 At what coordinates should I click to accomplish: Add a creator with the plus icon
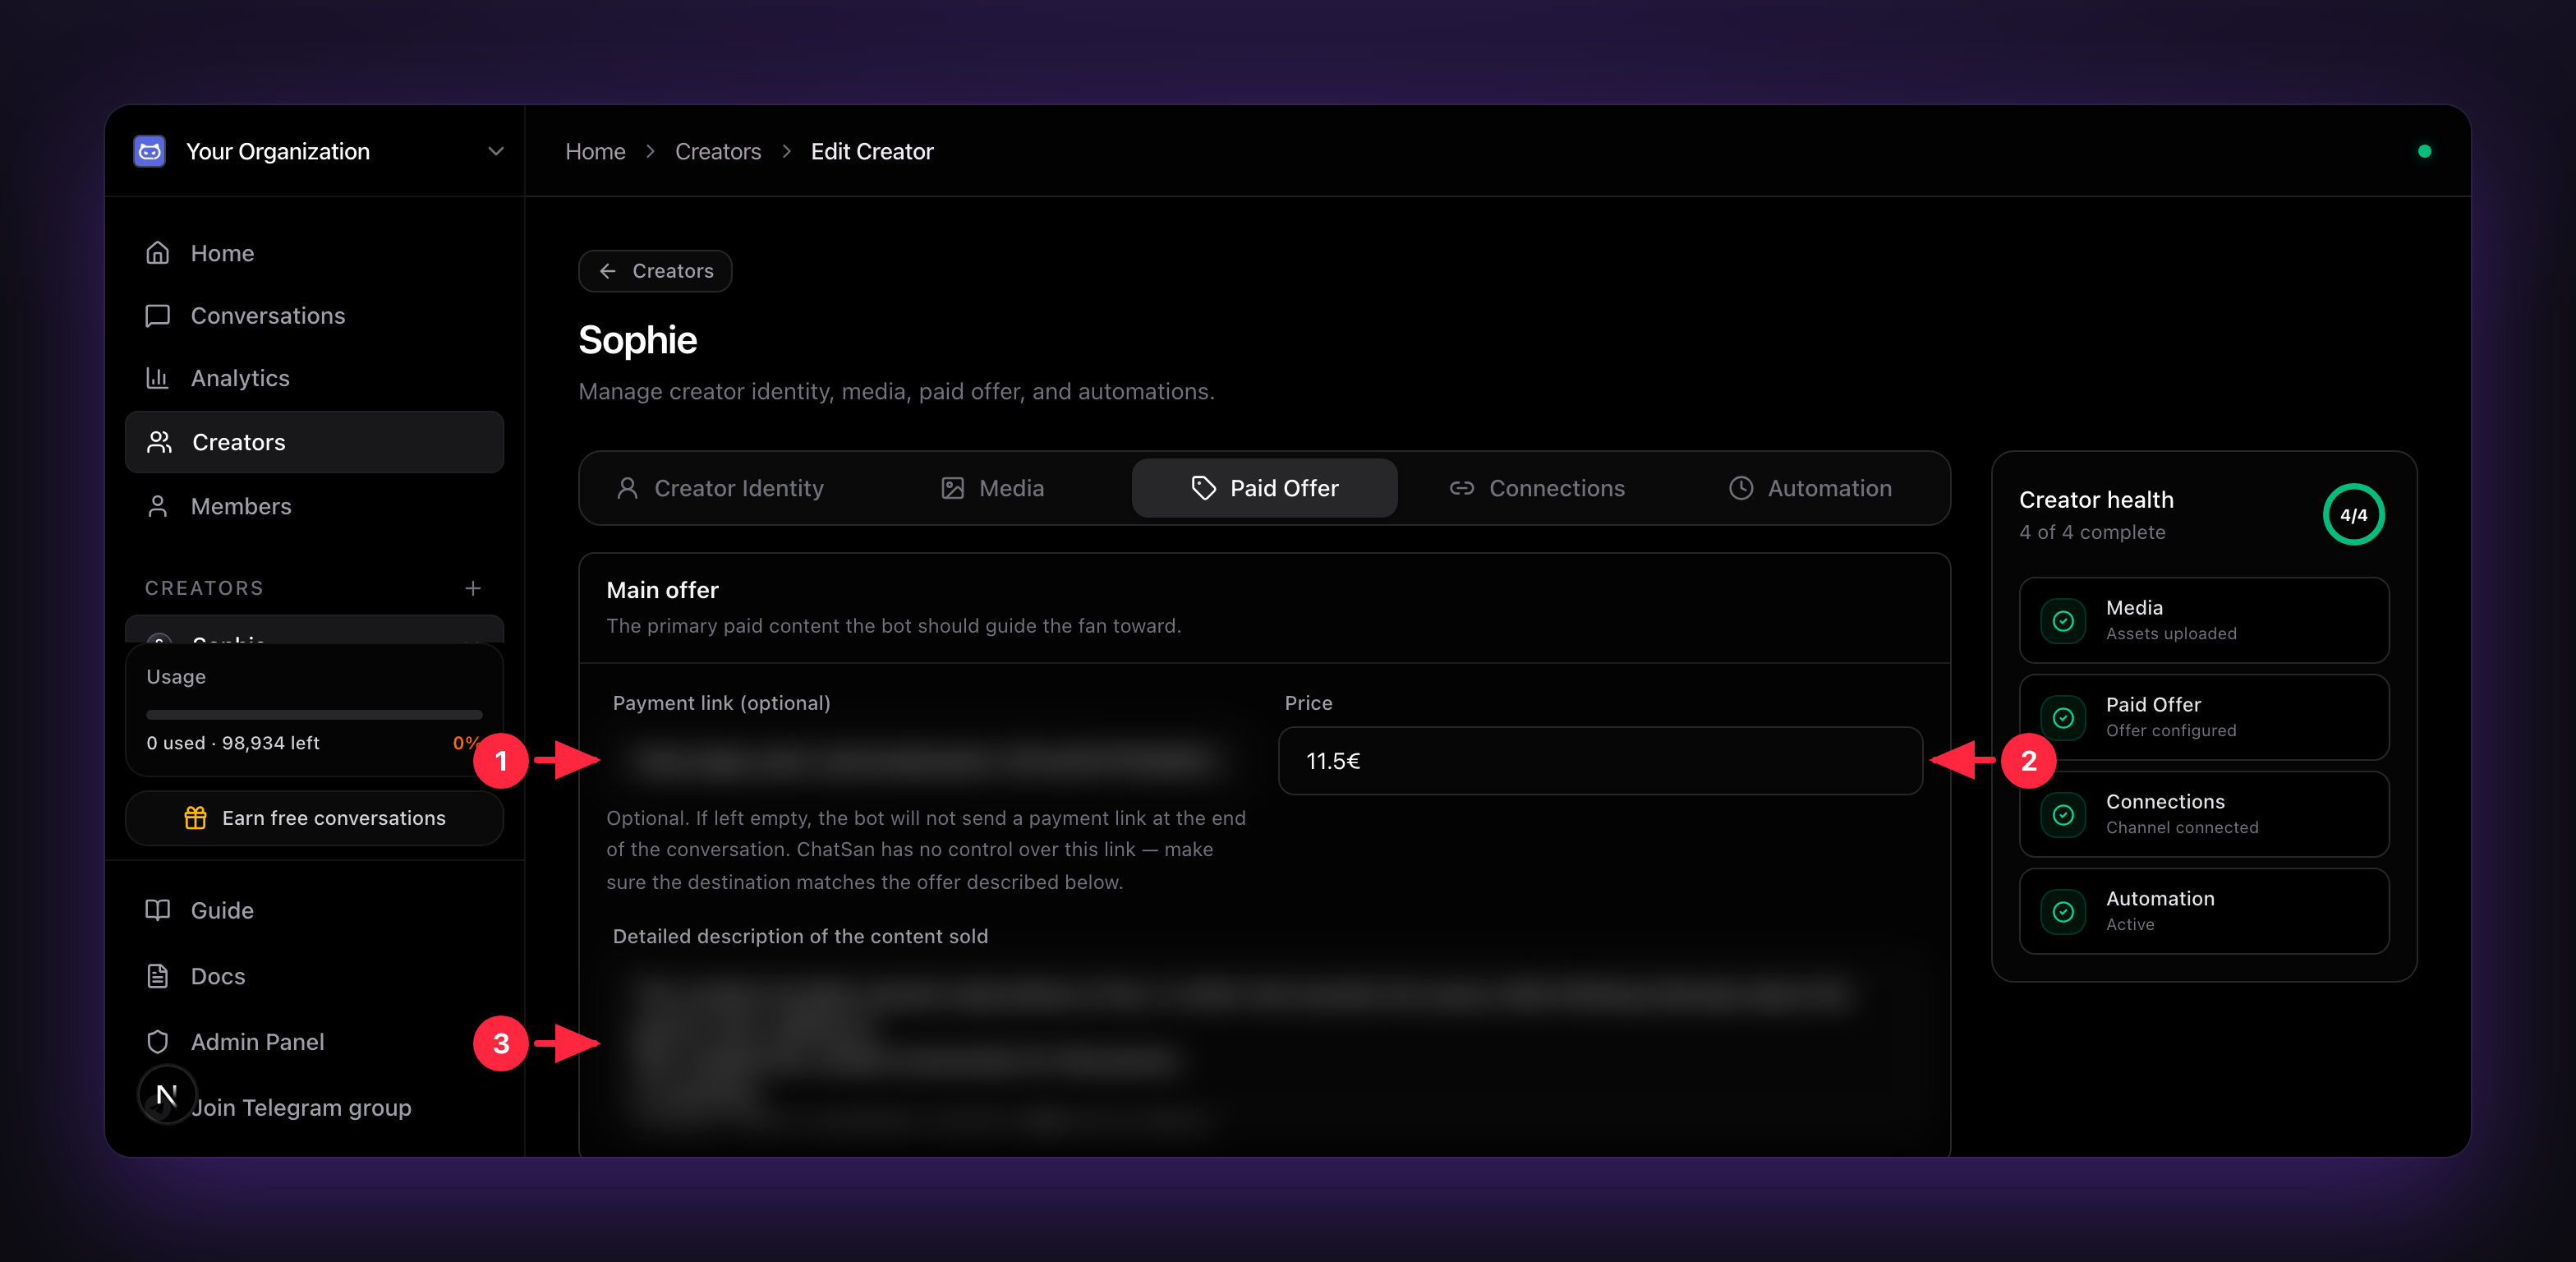pos(473,588)
